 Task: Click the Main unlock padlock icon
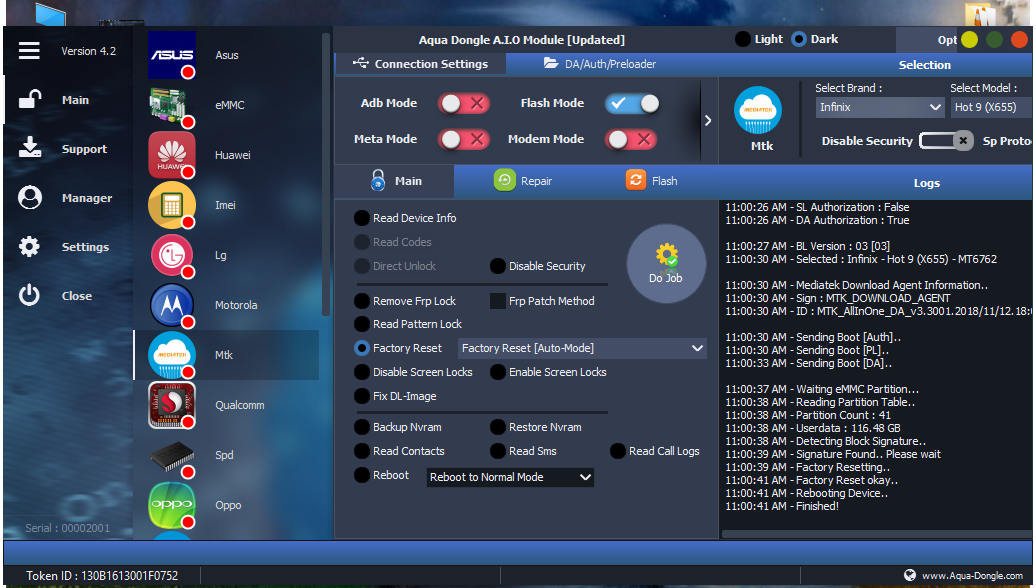(30, 100)
